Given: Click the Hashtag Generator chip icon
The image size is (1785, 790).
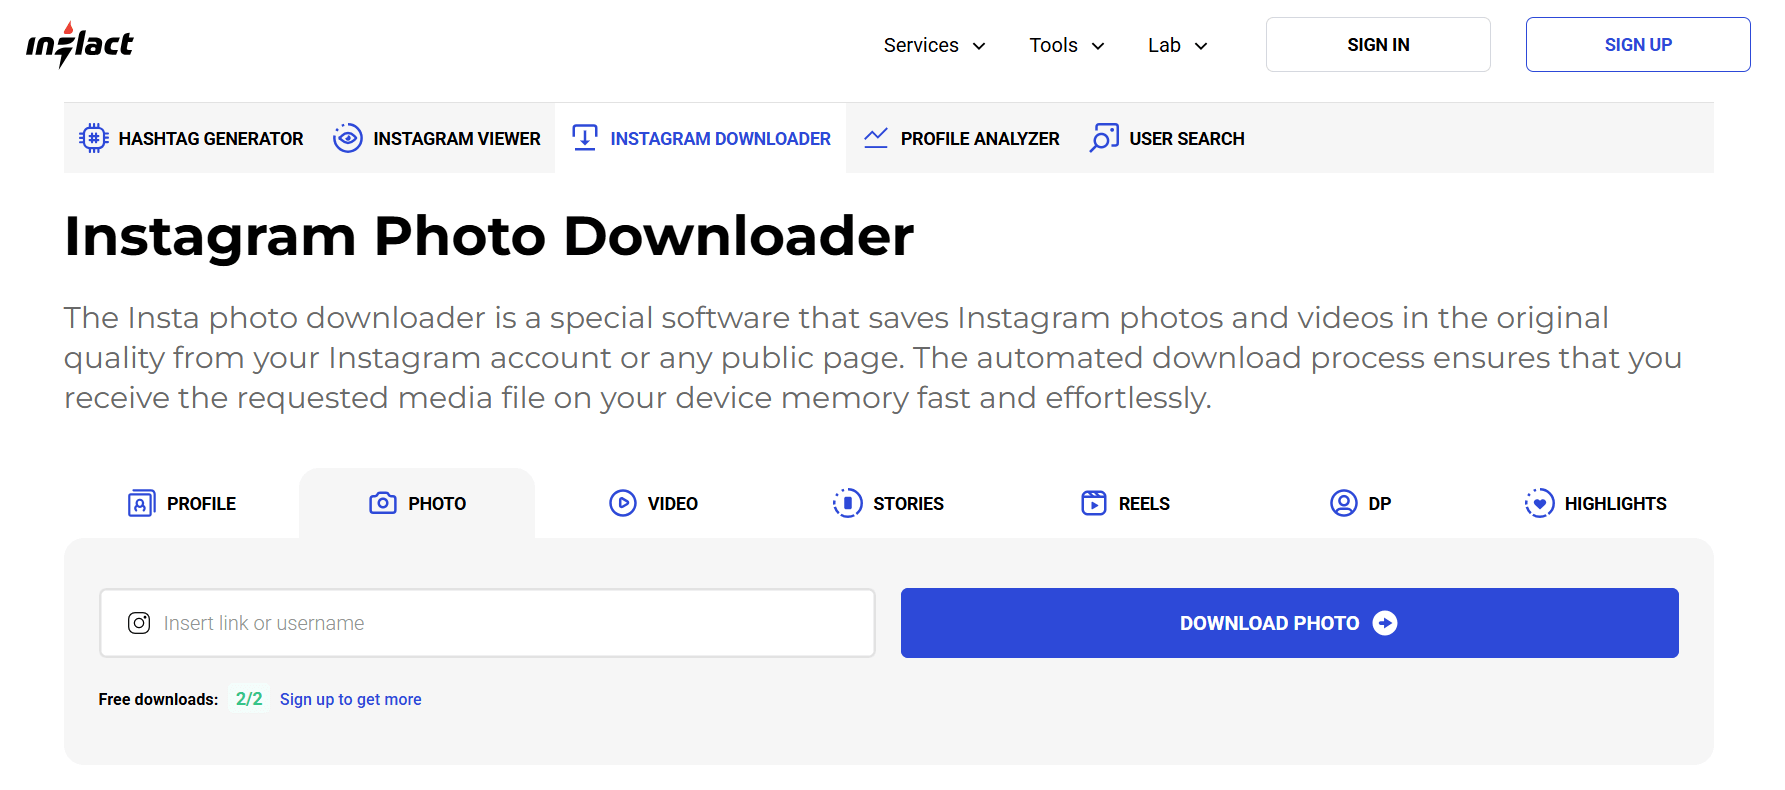Looking at the screenshot, I should click(94, 138).
